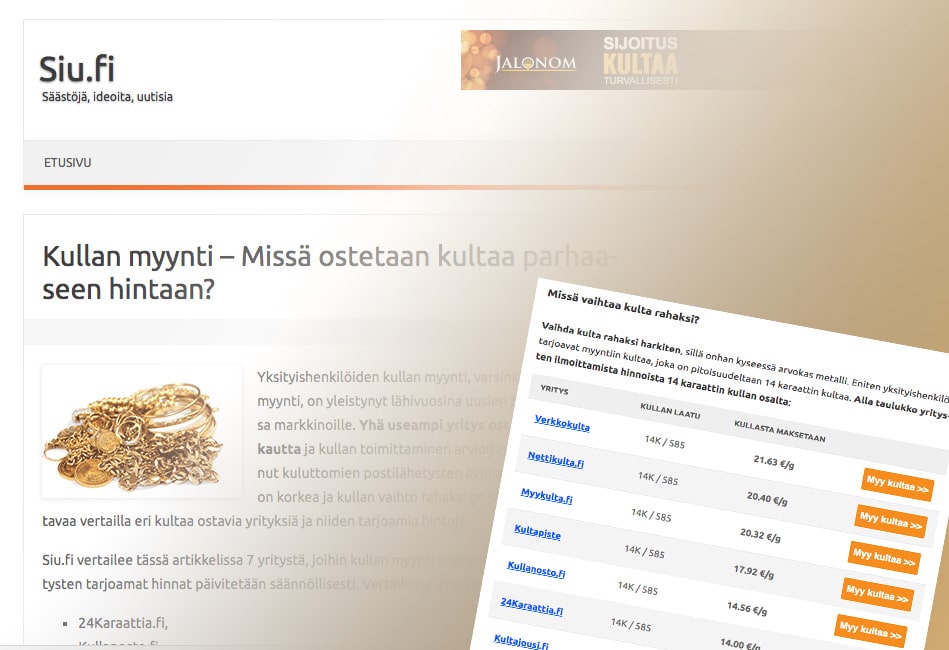Select the 'YRITYS' column header
The width and height of the screenshot is (949, 650).
click(554, 390)
